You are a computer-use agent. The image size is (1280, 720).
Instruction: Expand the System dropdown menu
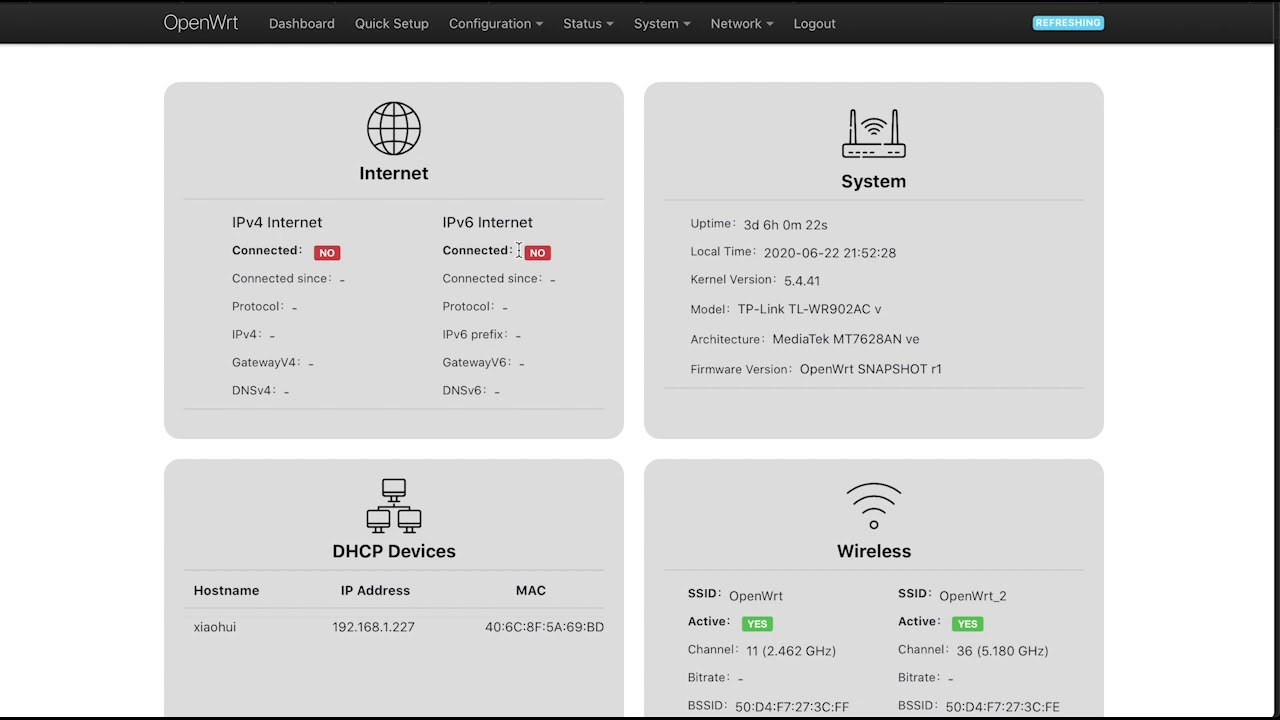[662, 23]
